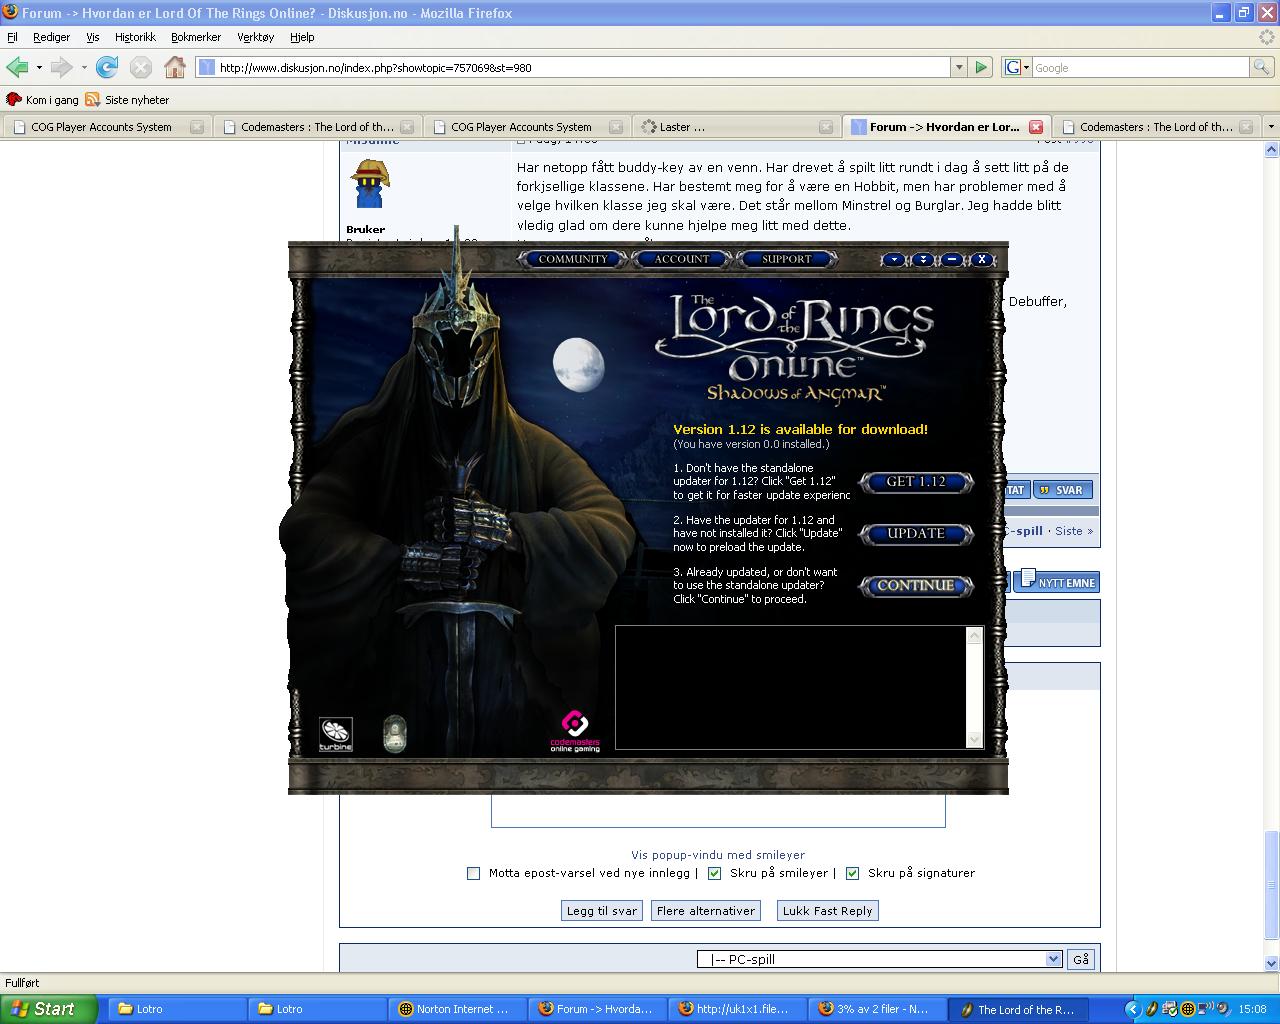Viewport: 1280px width, 1024px height.
Task: Open Norton Internet taskbar item
Action: (x=456, y=1009)
